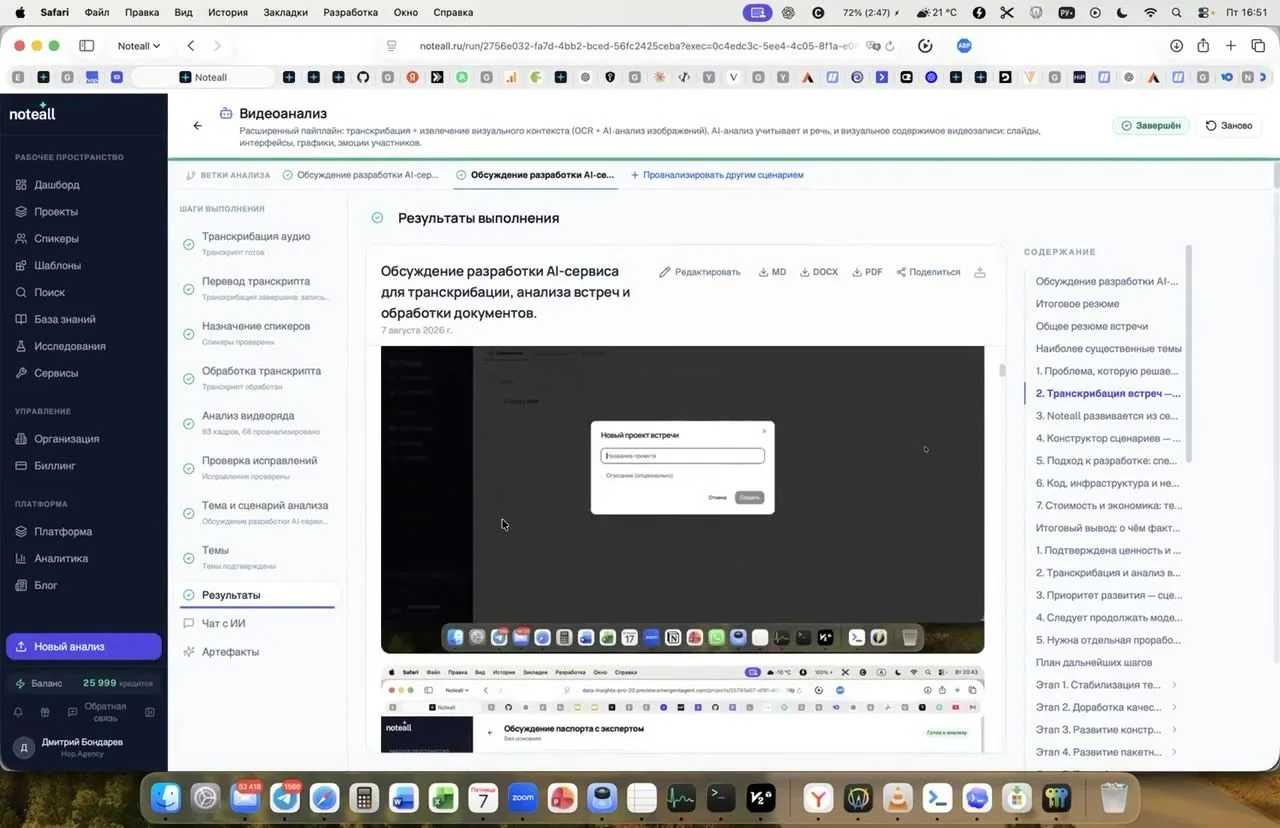Open Safari История menu
The width and height of the screenshot is (1280, 828).
pyautogui.click(x=228, y=13)
